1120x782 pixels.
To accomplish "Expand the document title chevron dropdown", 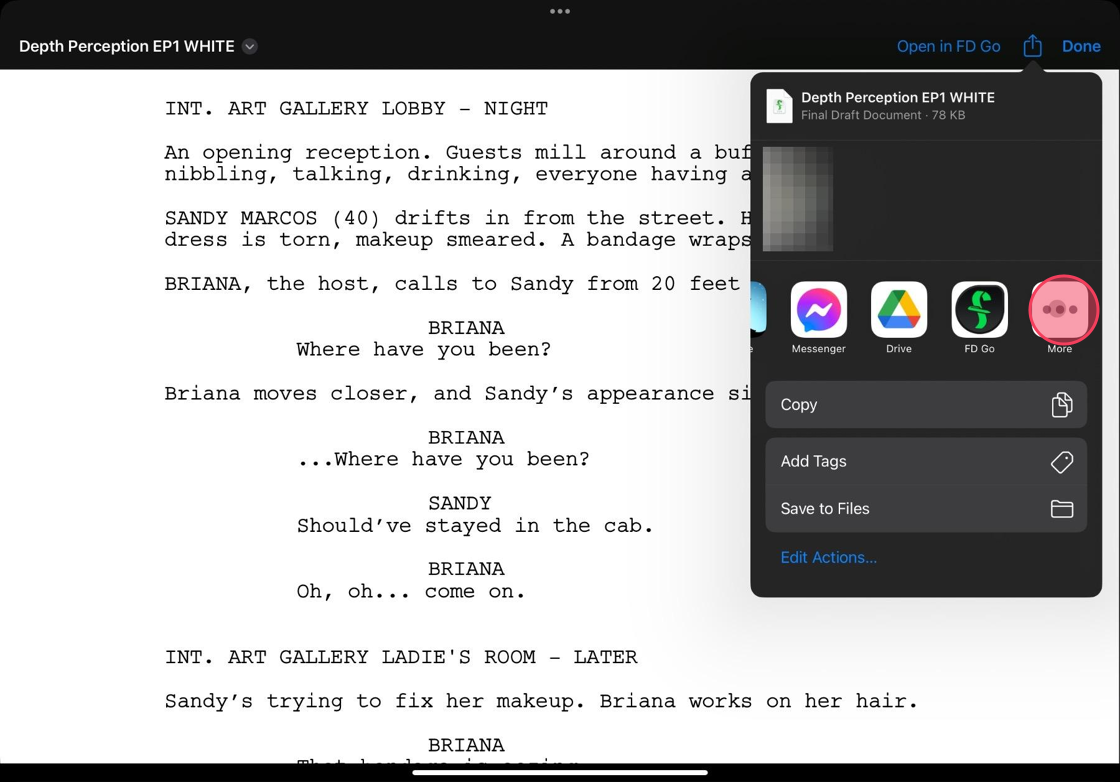I will coord(249,46).
